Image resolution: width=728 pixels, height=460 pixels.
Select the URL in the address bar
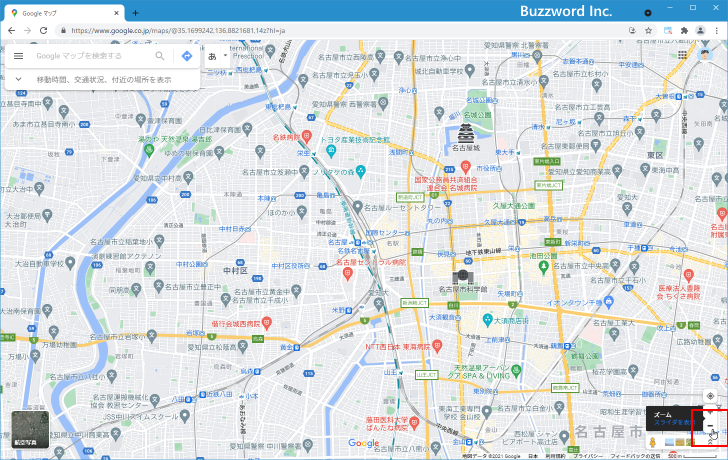click(178, 31)
